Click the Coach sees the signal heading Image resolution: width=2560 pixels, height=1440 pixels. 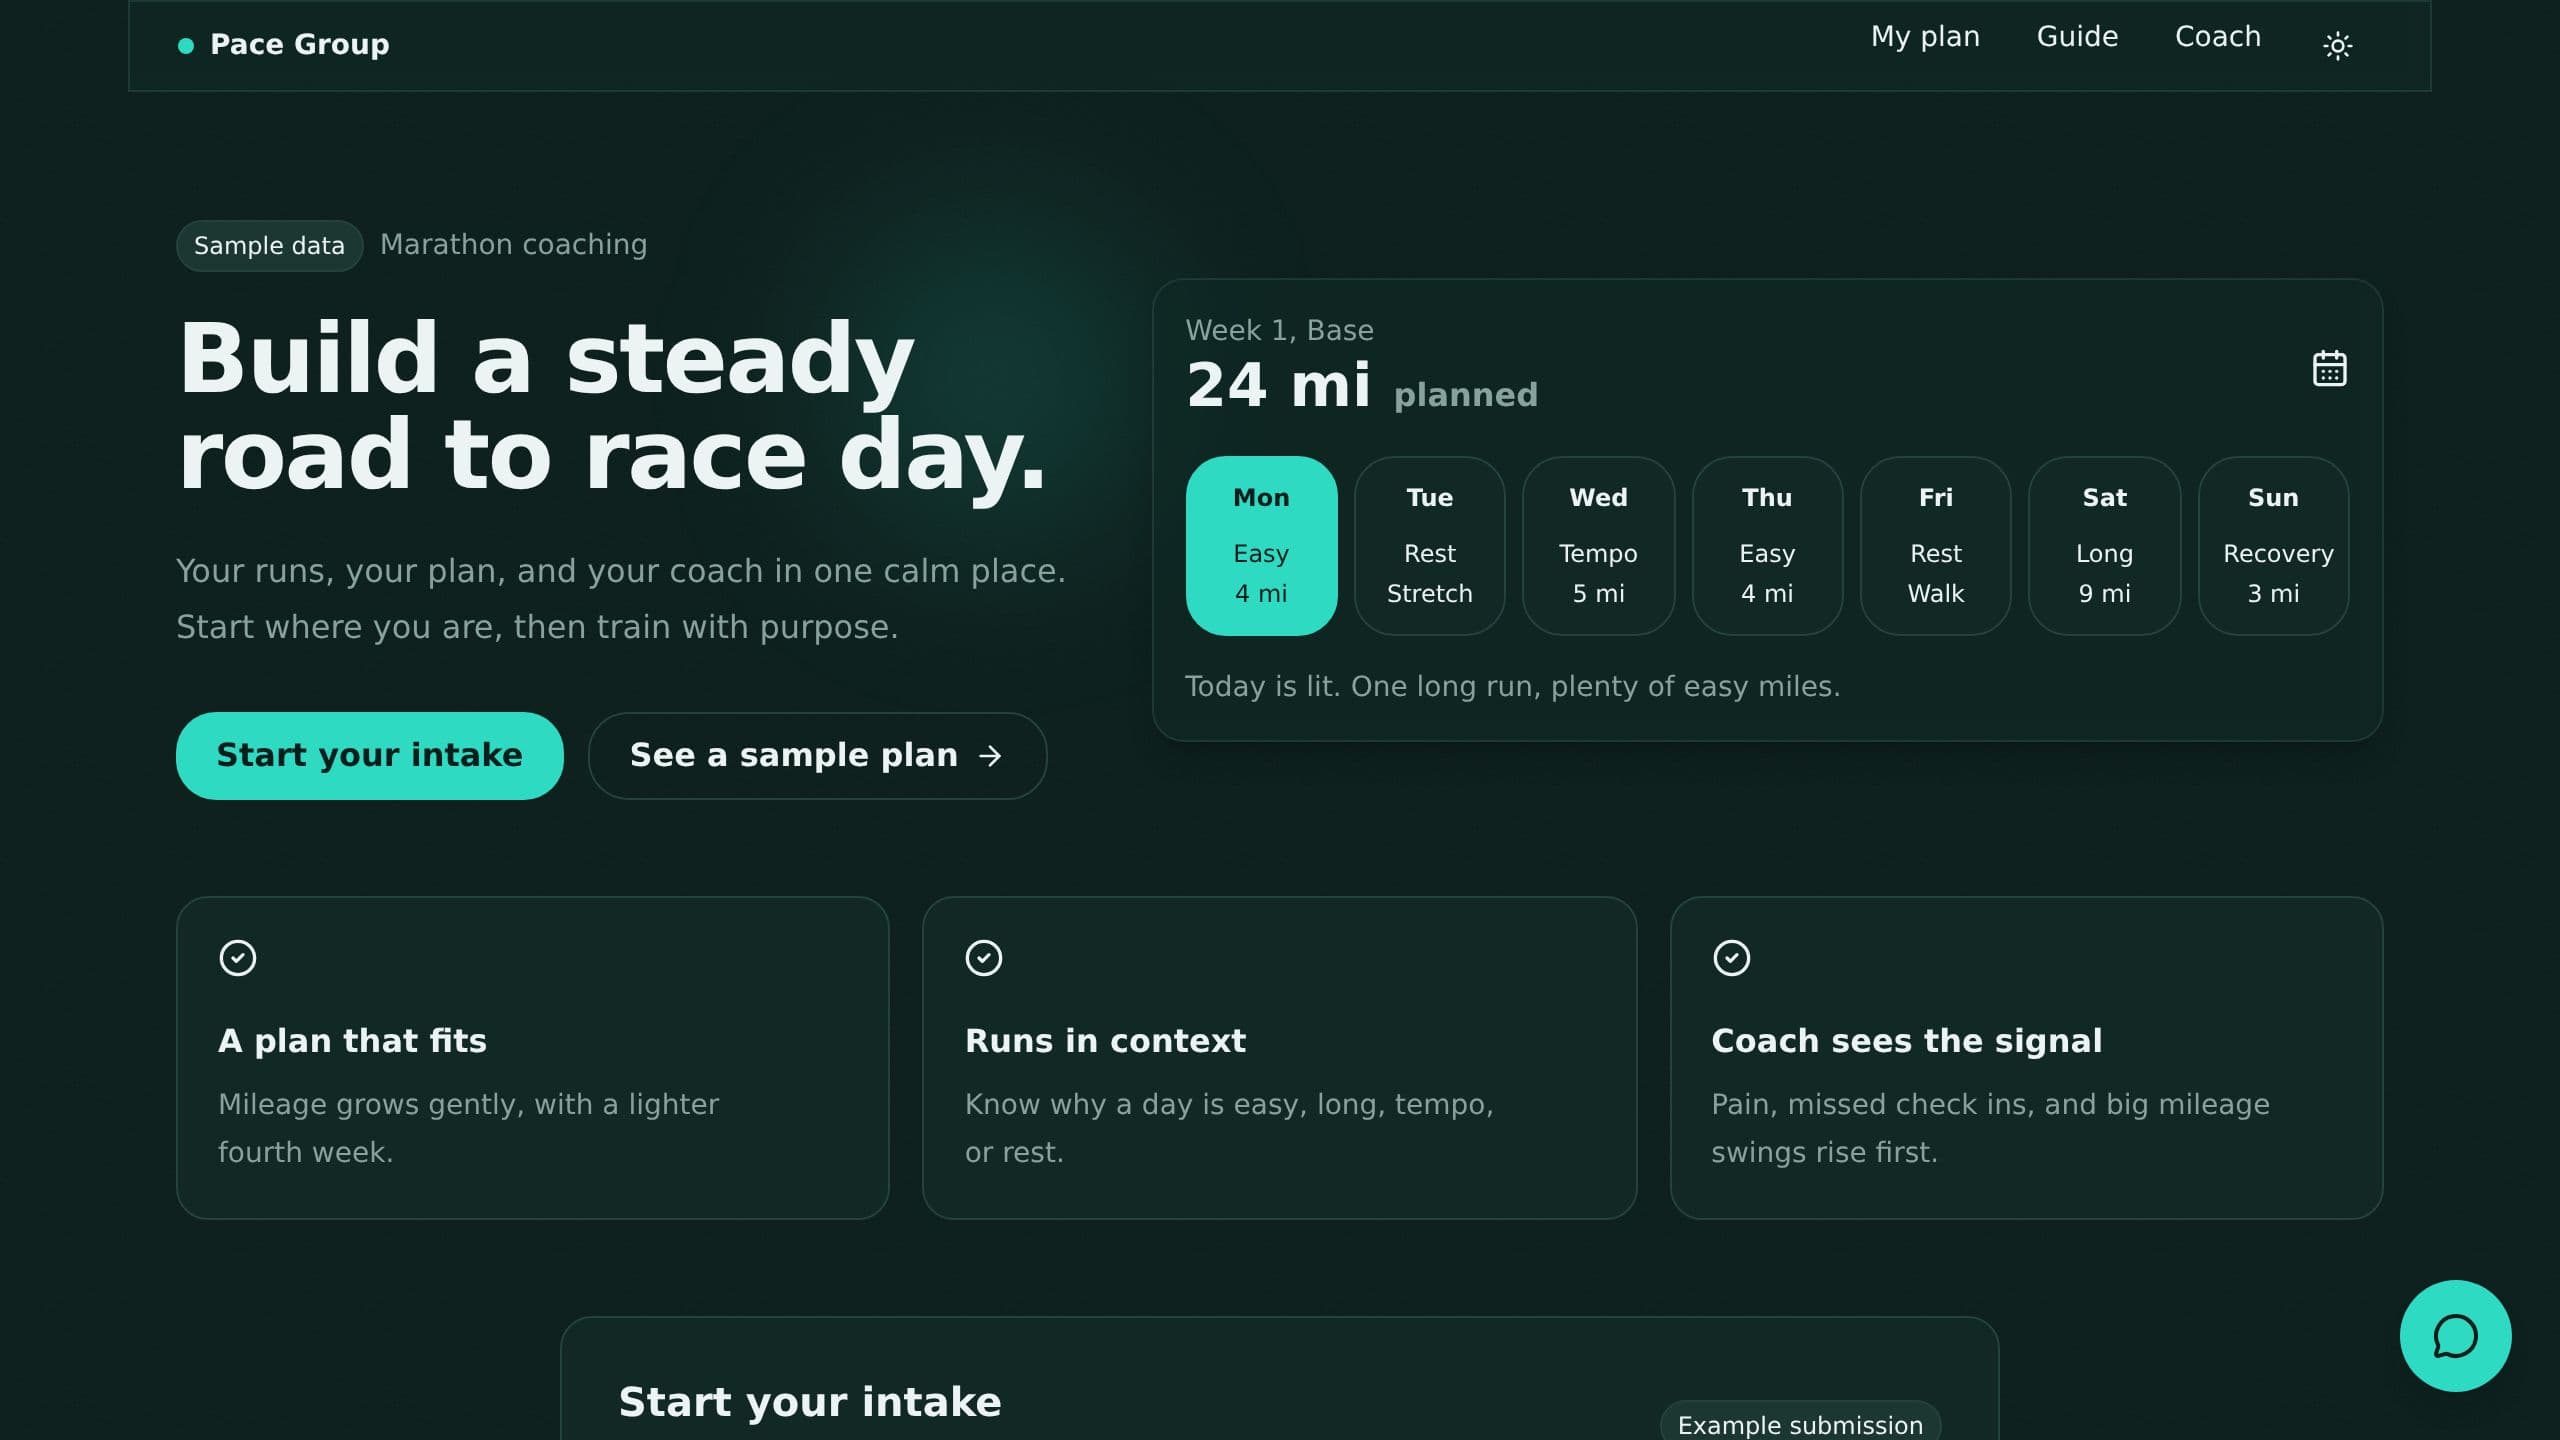1906,1041
